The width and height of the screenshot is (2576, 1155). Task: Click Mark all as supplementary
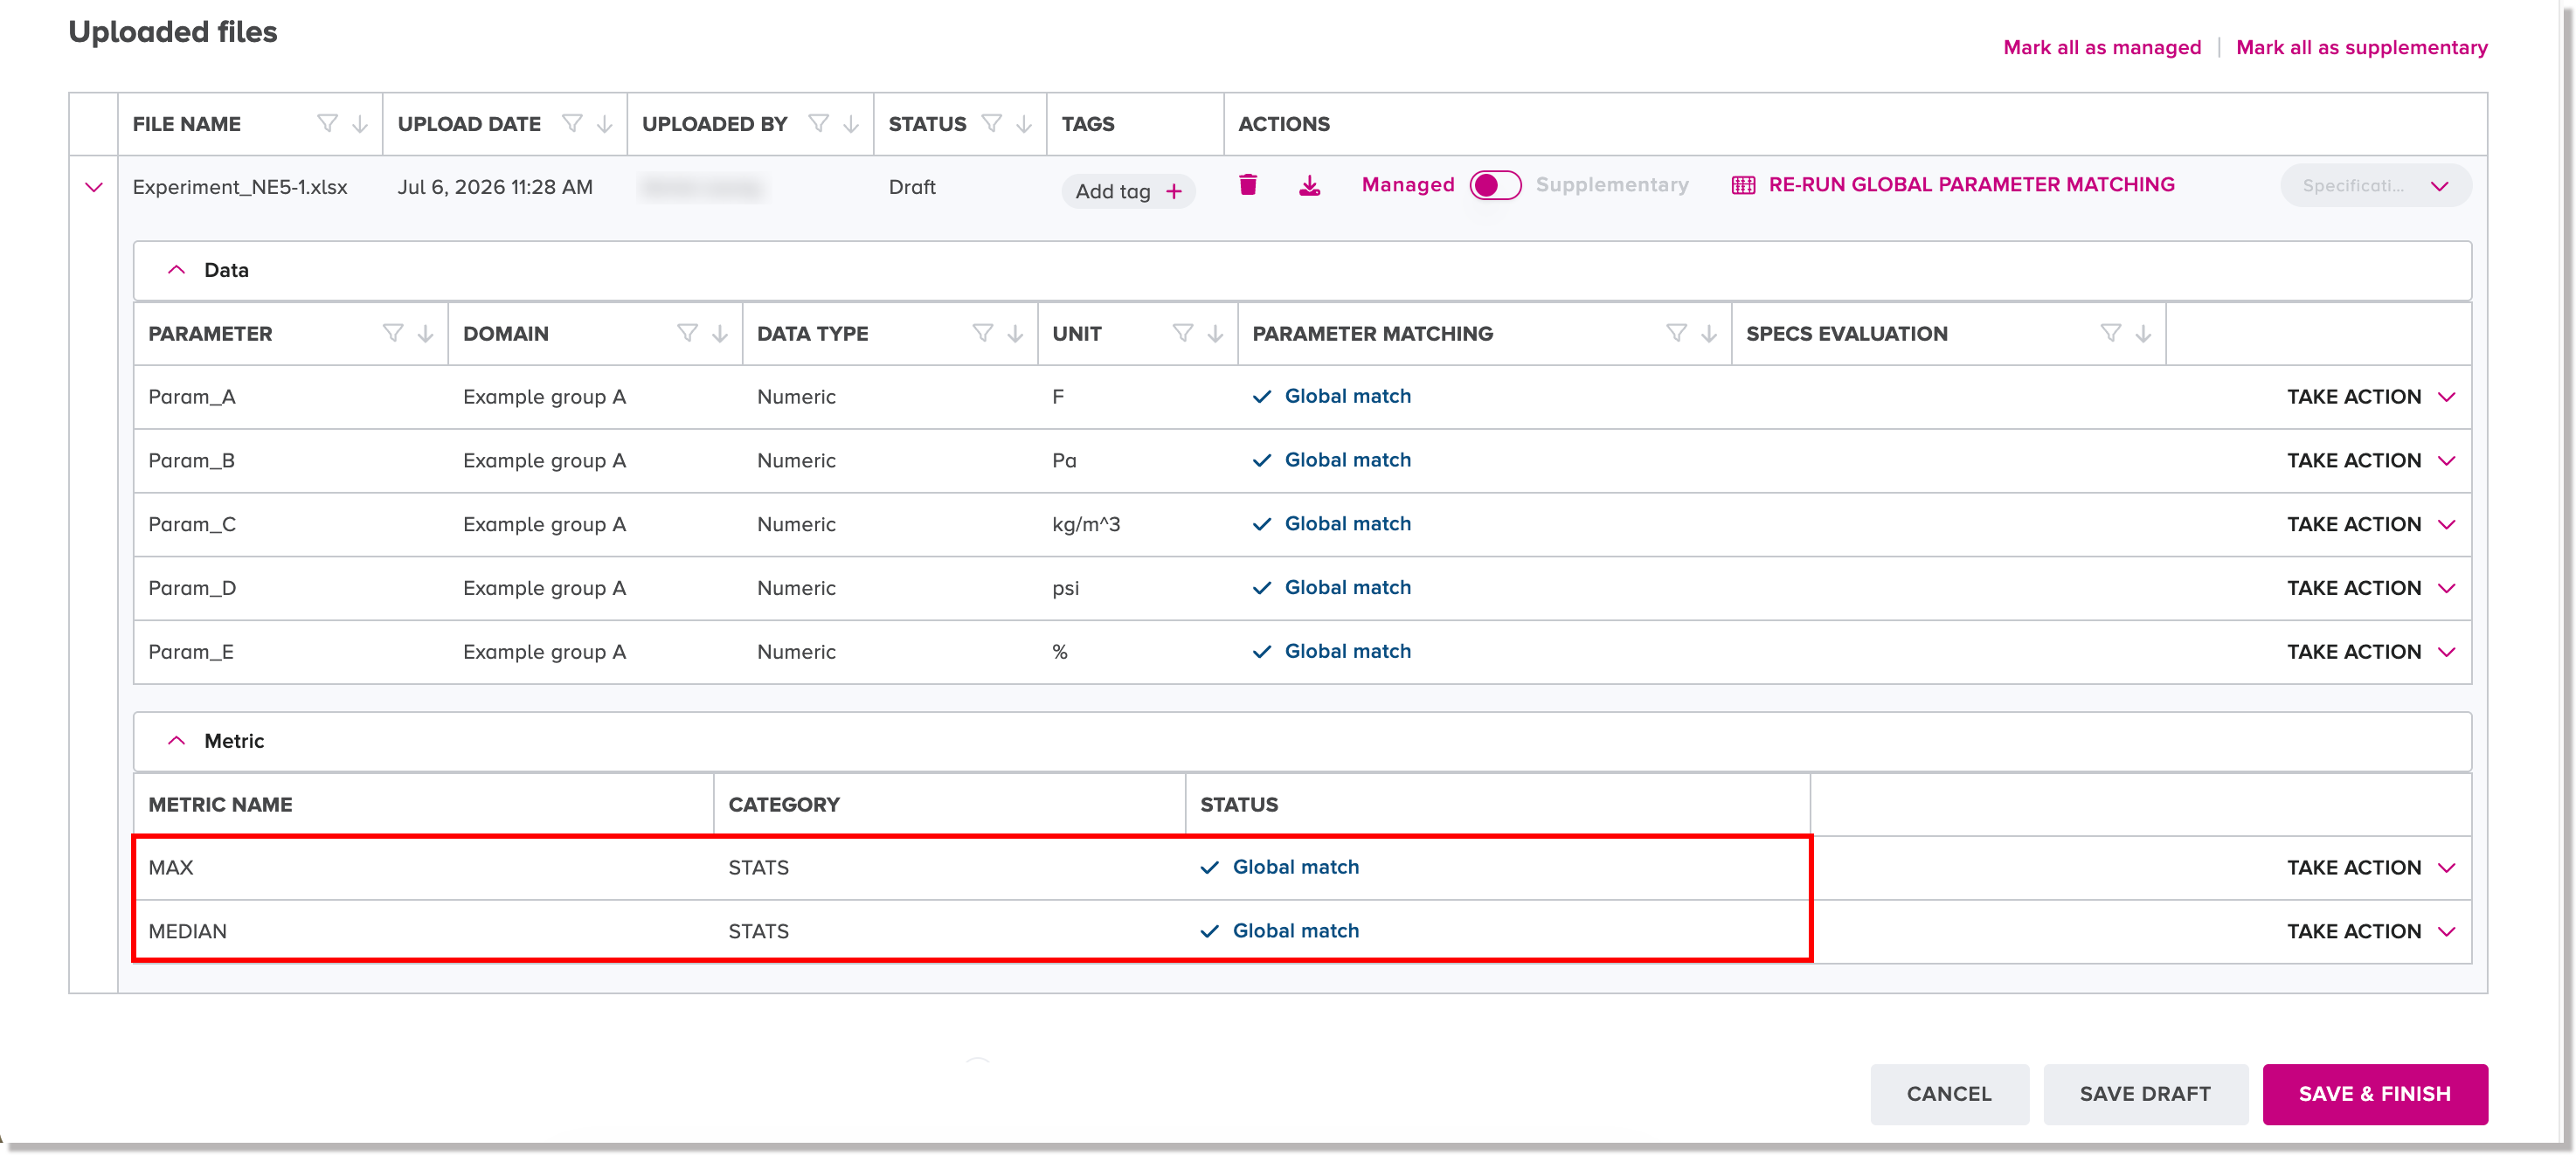(2361, 47)
